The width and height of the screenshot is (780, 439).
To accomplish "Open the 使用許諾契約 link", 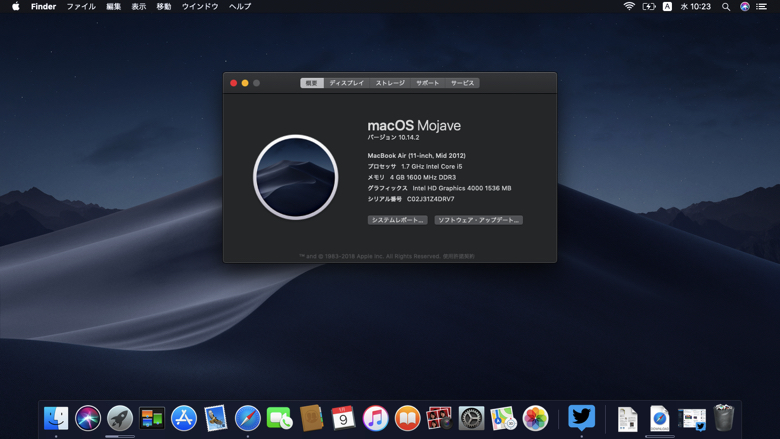I will coord(459,257).
